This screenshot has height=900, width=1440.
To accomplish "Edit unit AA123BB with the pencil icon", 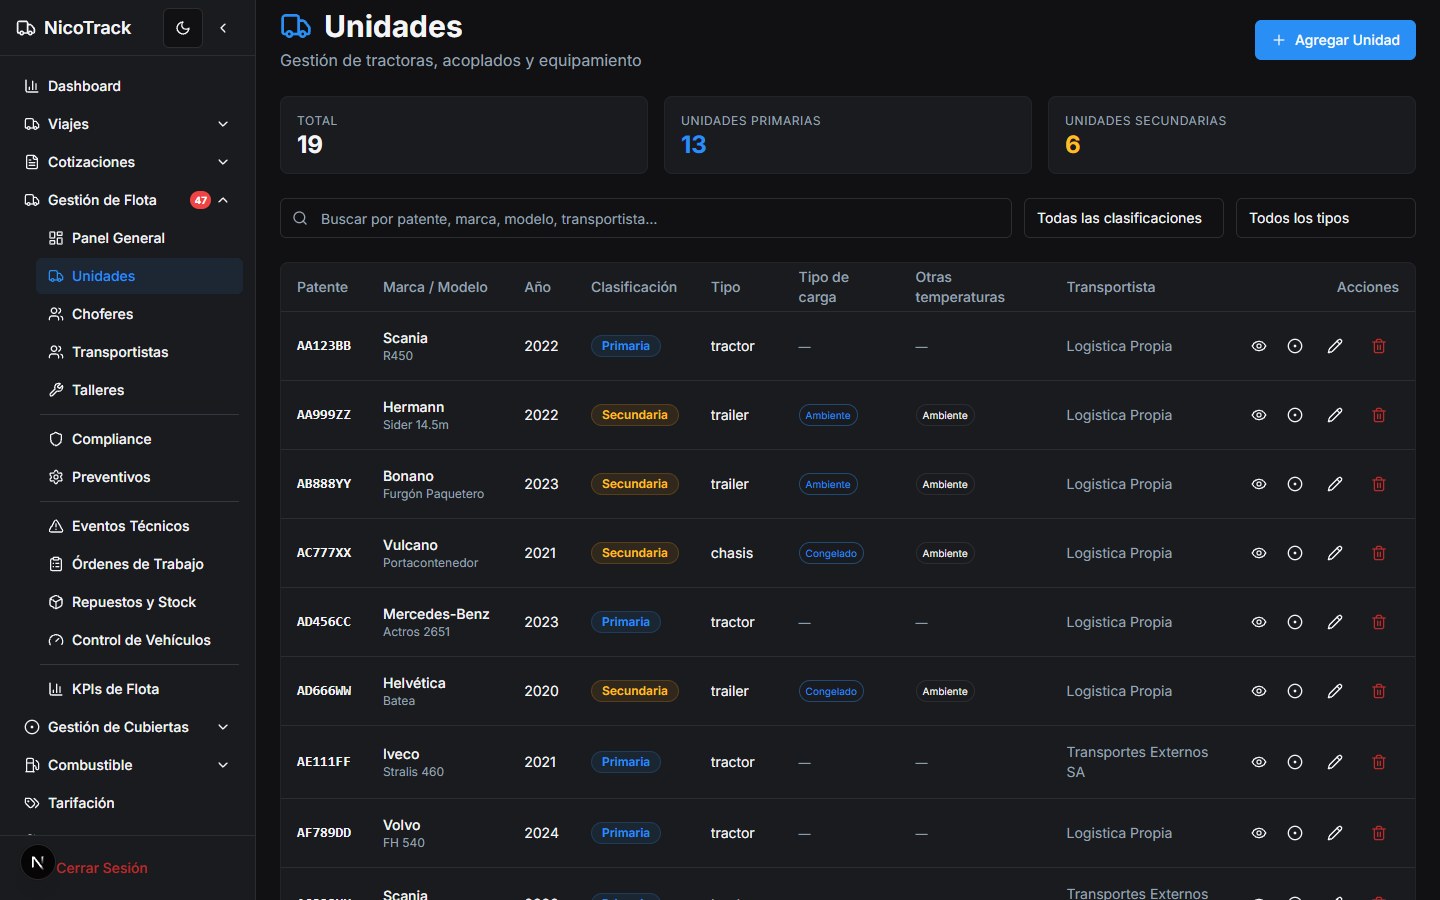I will pyautogui.click(x=1335, y=346).
